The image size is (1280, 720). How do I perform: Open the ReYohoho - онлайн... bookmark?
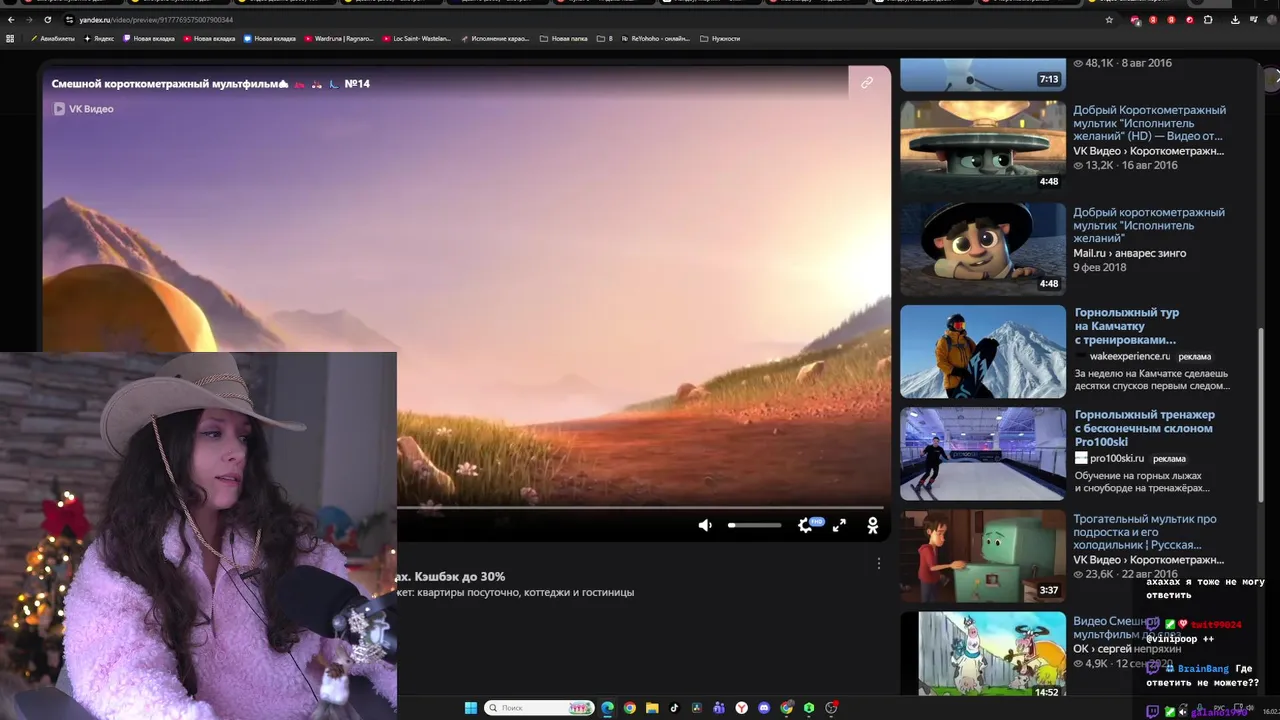656,39
